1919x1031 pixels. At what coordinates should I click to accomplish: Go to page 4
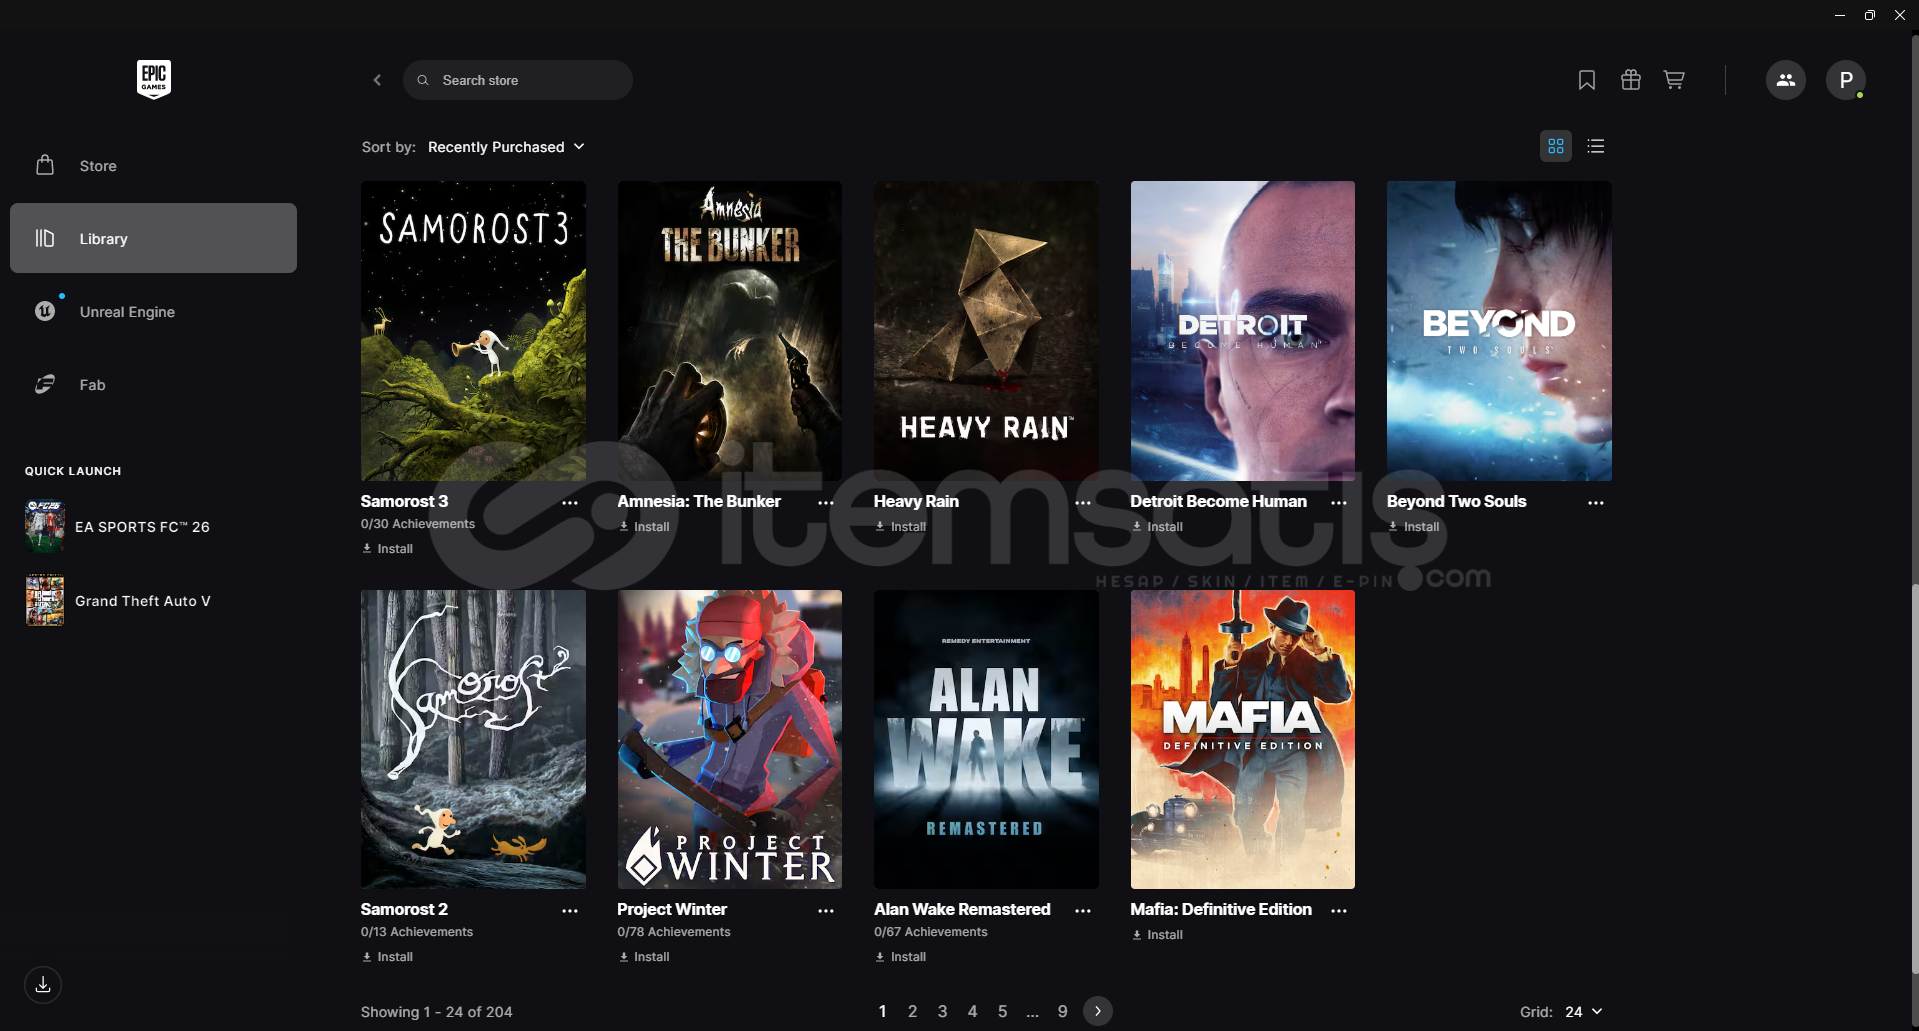[972, 1012]
